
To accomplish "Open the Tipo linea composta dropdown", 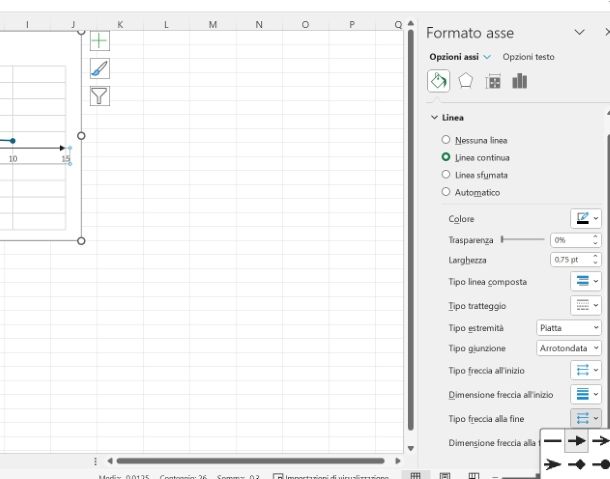I will coord(586,281).
